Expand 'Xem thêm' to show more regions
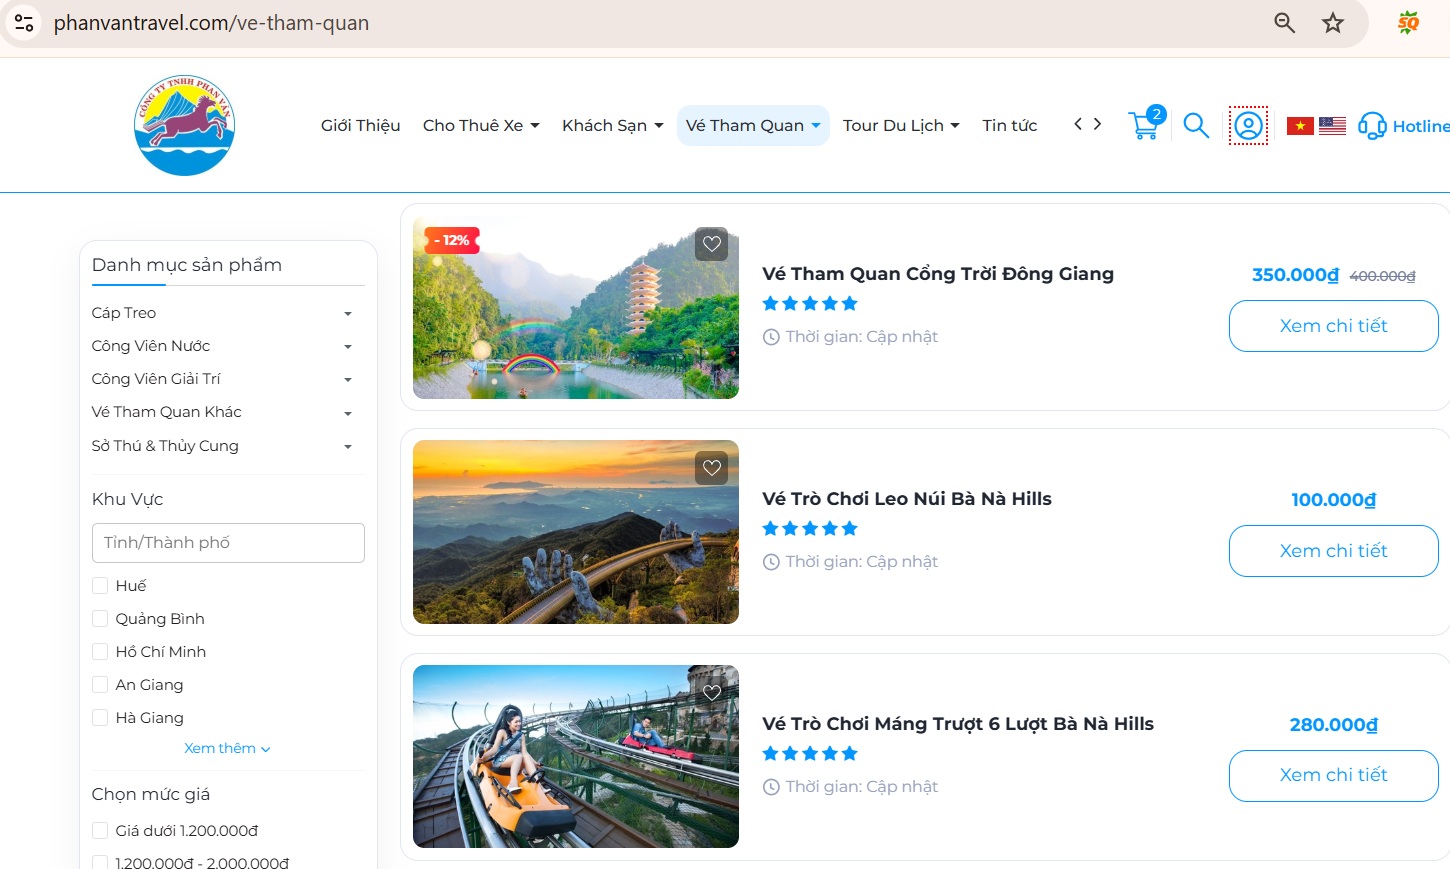 [227, 747]
